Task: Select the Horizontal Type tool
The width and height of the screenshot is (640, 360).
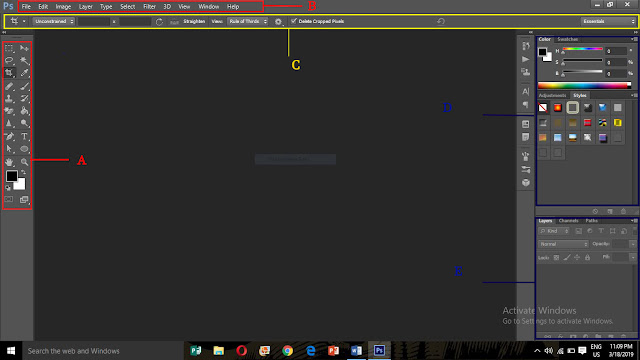Action: coord(24,136)
